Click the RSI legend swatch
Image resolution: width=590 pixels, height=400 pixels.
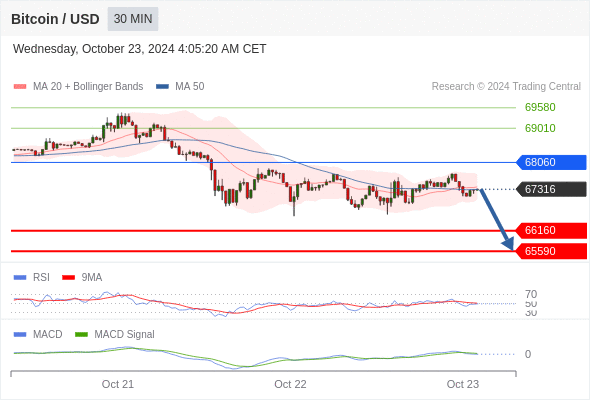(x=20, y=278)
